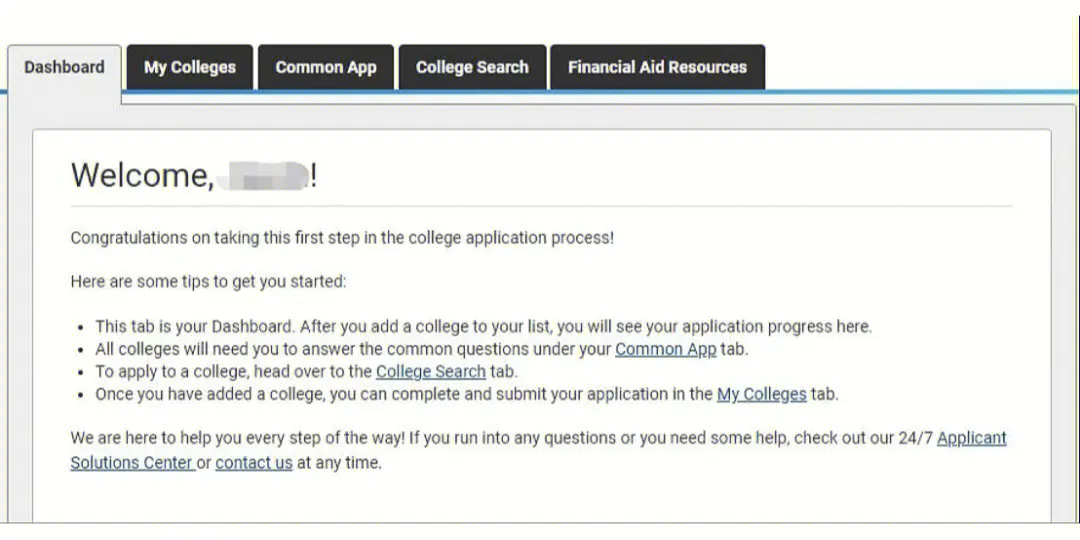Image resolution: width=1080 pixels, height=540 pixels.
Task: Click the contact us link
Action: click(254, 463)
